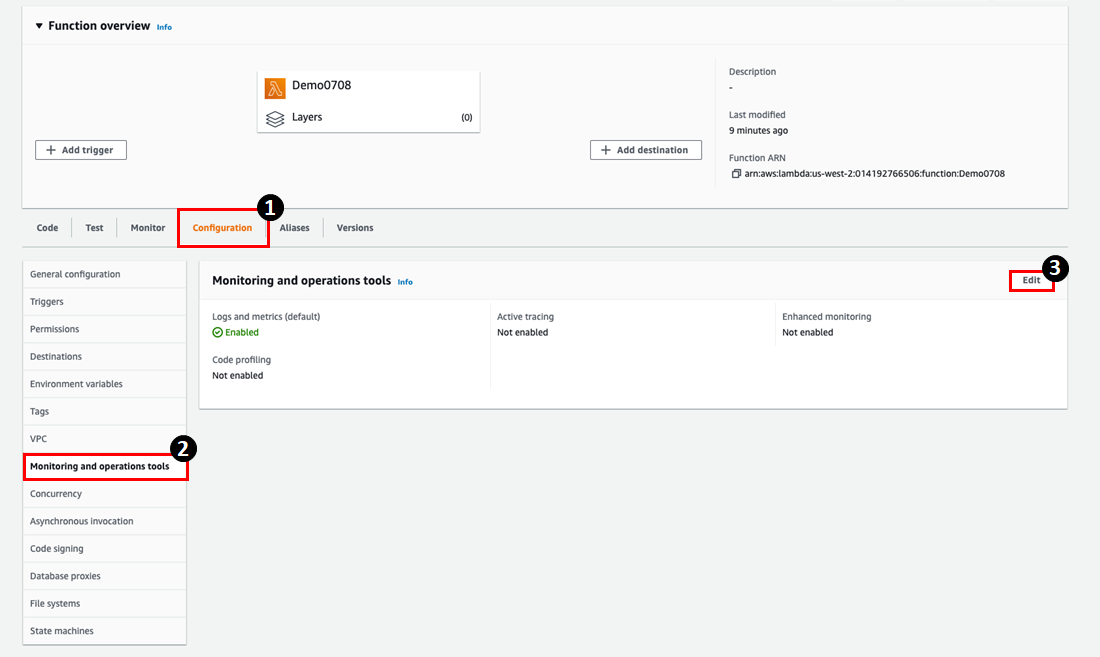
Task: Click the green Enabled status checkmark icon
Action: click(220, 331)
